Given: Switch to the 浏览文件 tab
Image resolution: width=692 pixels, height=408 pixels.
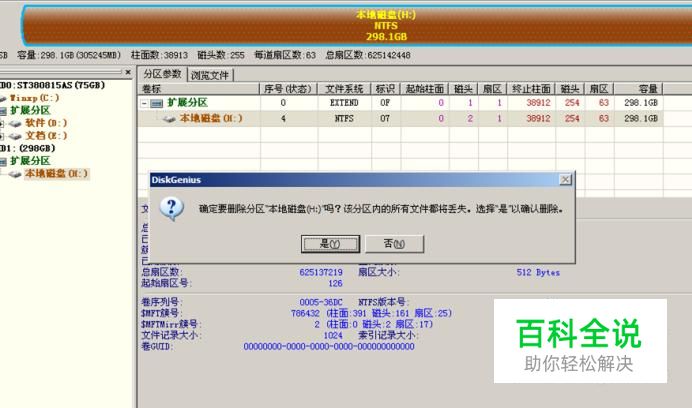Looking at the screenshot, I should tap(210, 76).
